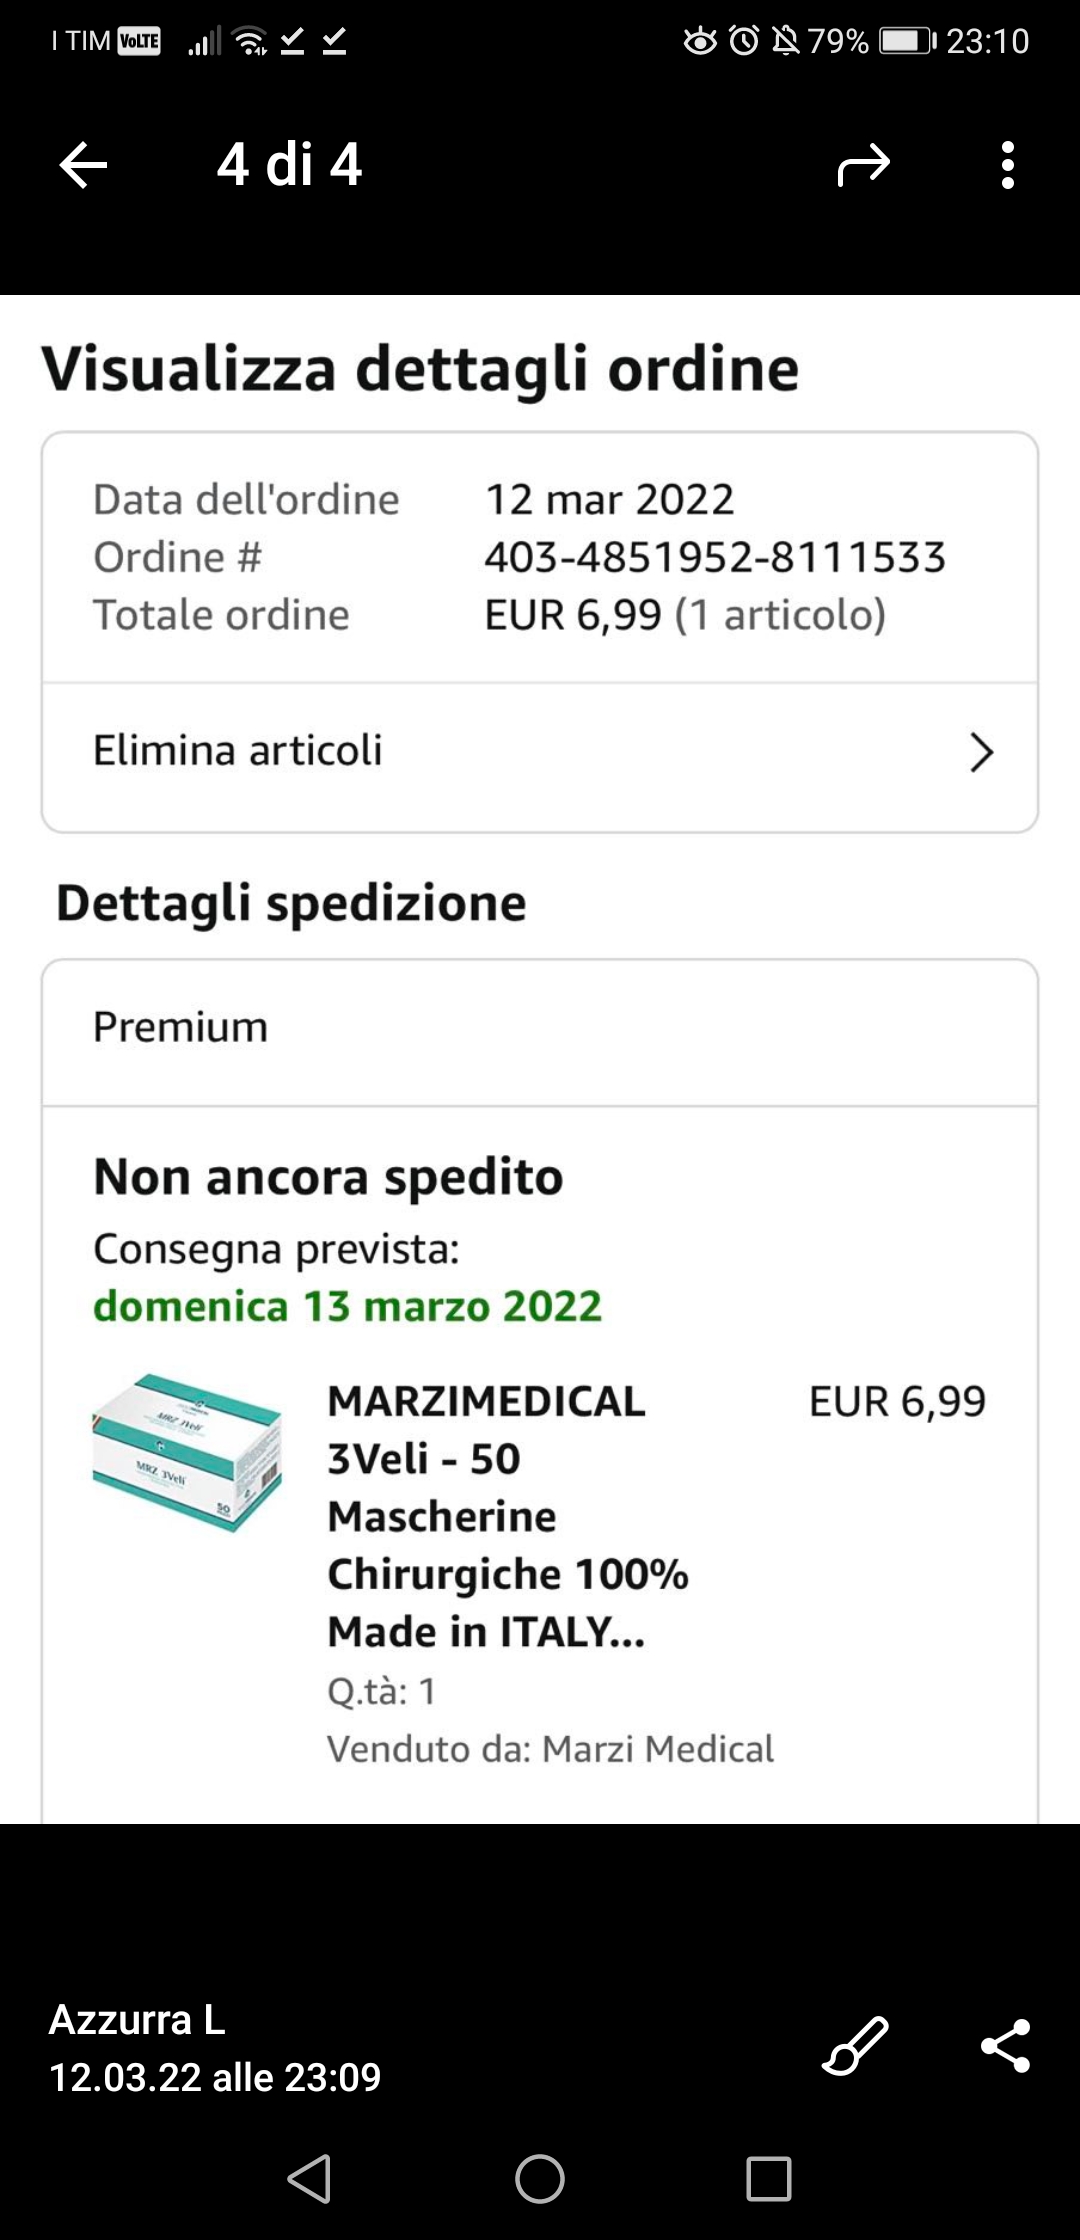The width and height of the screenshot is (1080, 2240).
Task: Tap the back arrow icon
Action: coord(83,165)
